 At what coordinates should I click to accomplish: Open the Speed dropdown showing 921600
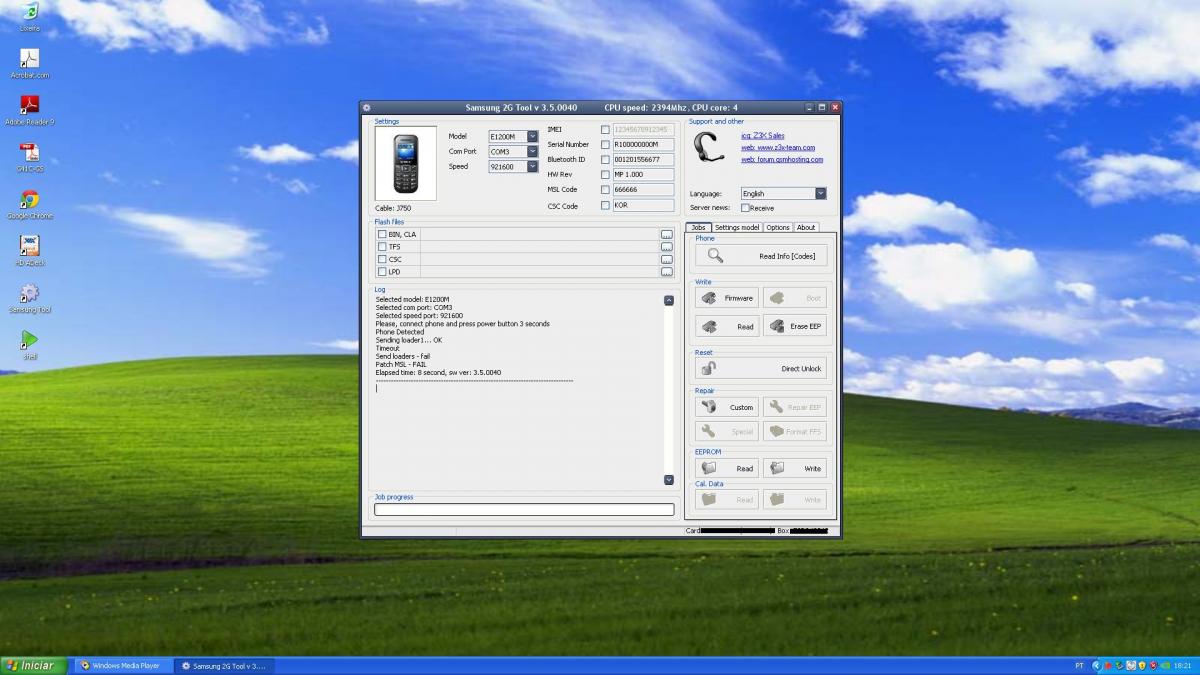[x=532, y=166]
